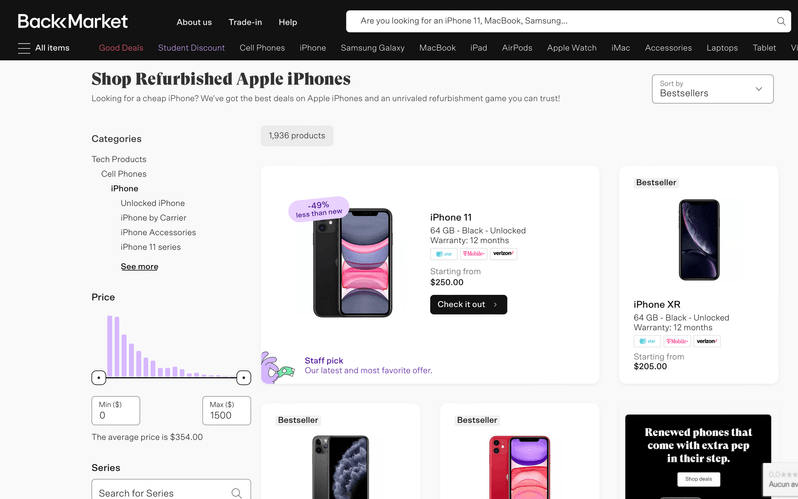Click the right price slider handle
Image resolution: width=798 pixels, height=499 pixels.
point(243,377)
